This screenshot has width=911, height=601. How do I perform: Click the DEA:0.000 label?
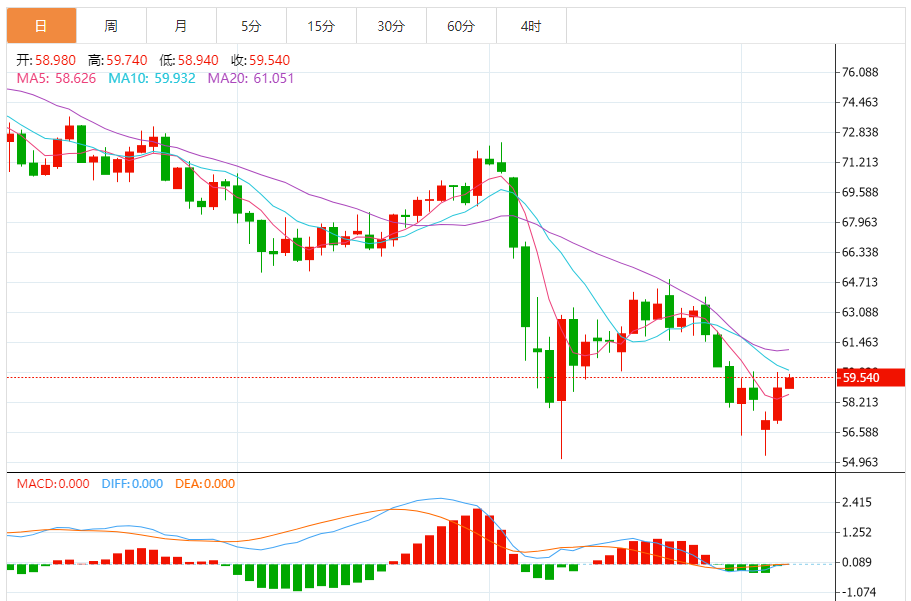point(205,484)
